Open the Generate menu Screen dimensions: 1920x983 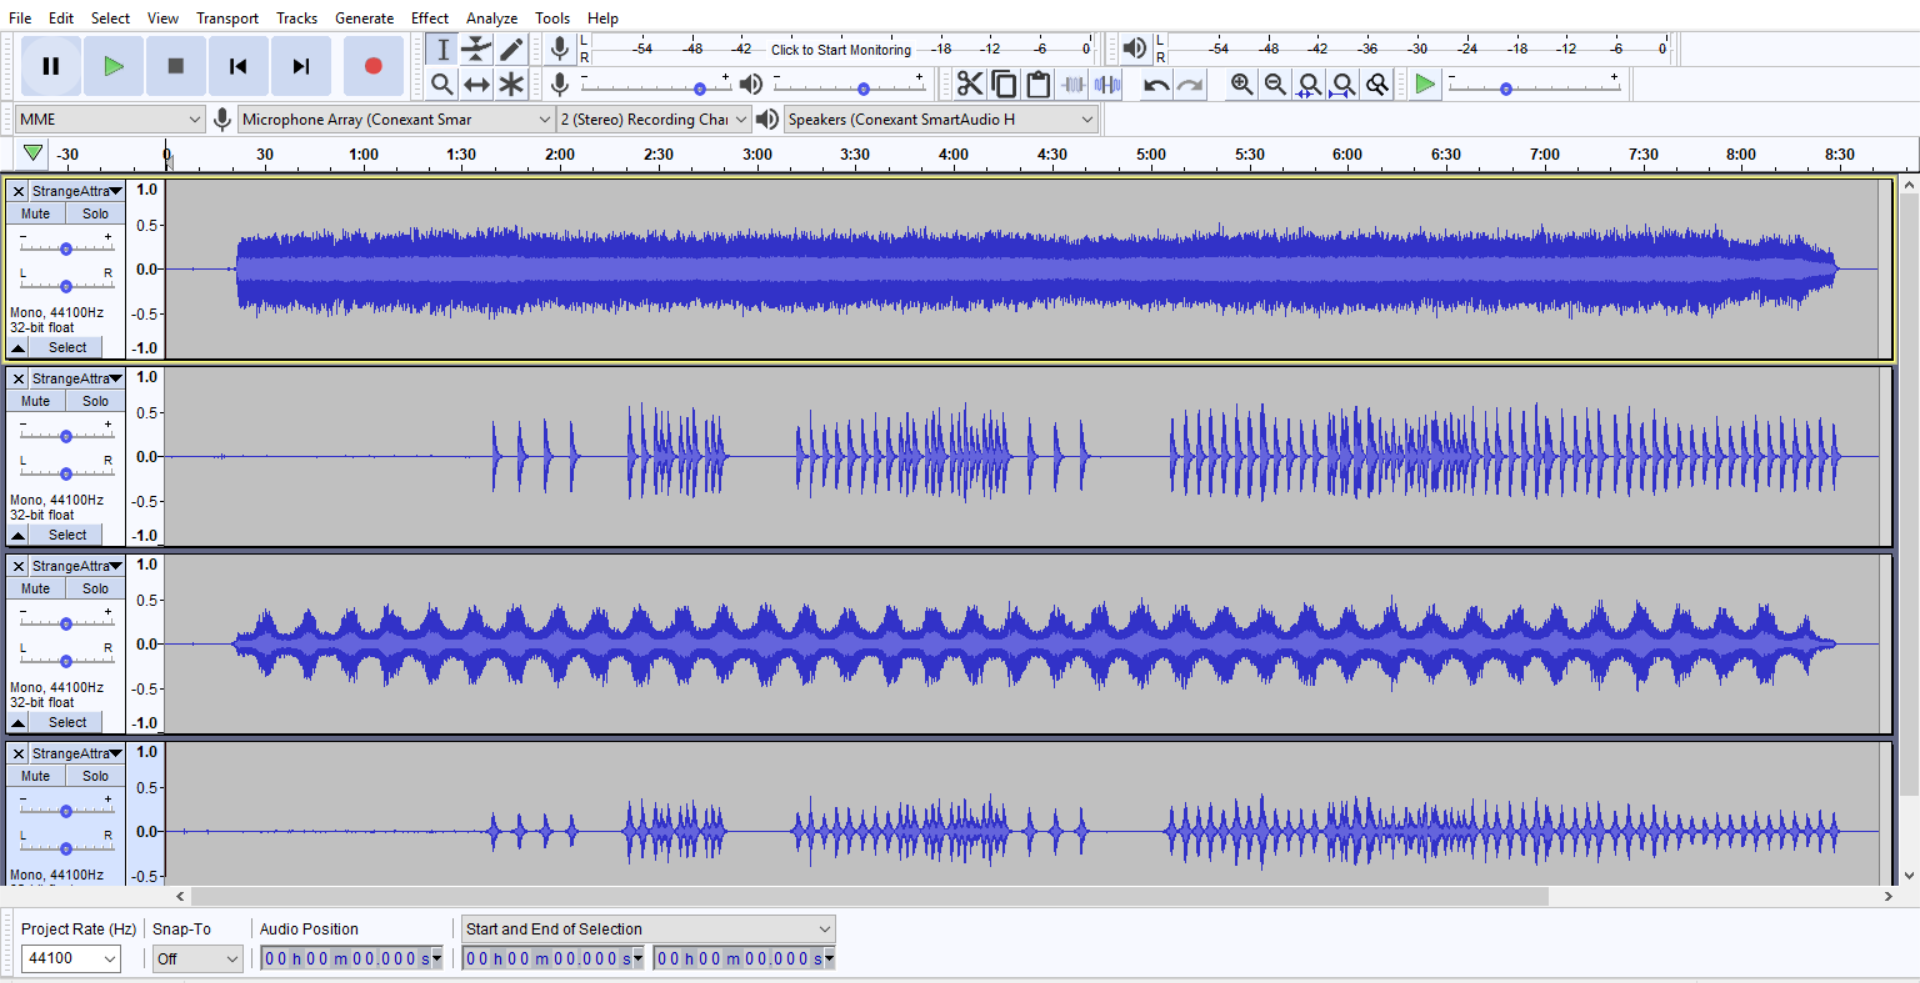(364, 18)
